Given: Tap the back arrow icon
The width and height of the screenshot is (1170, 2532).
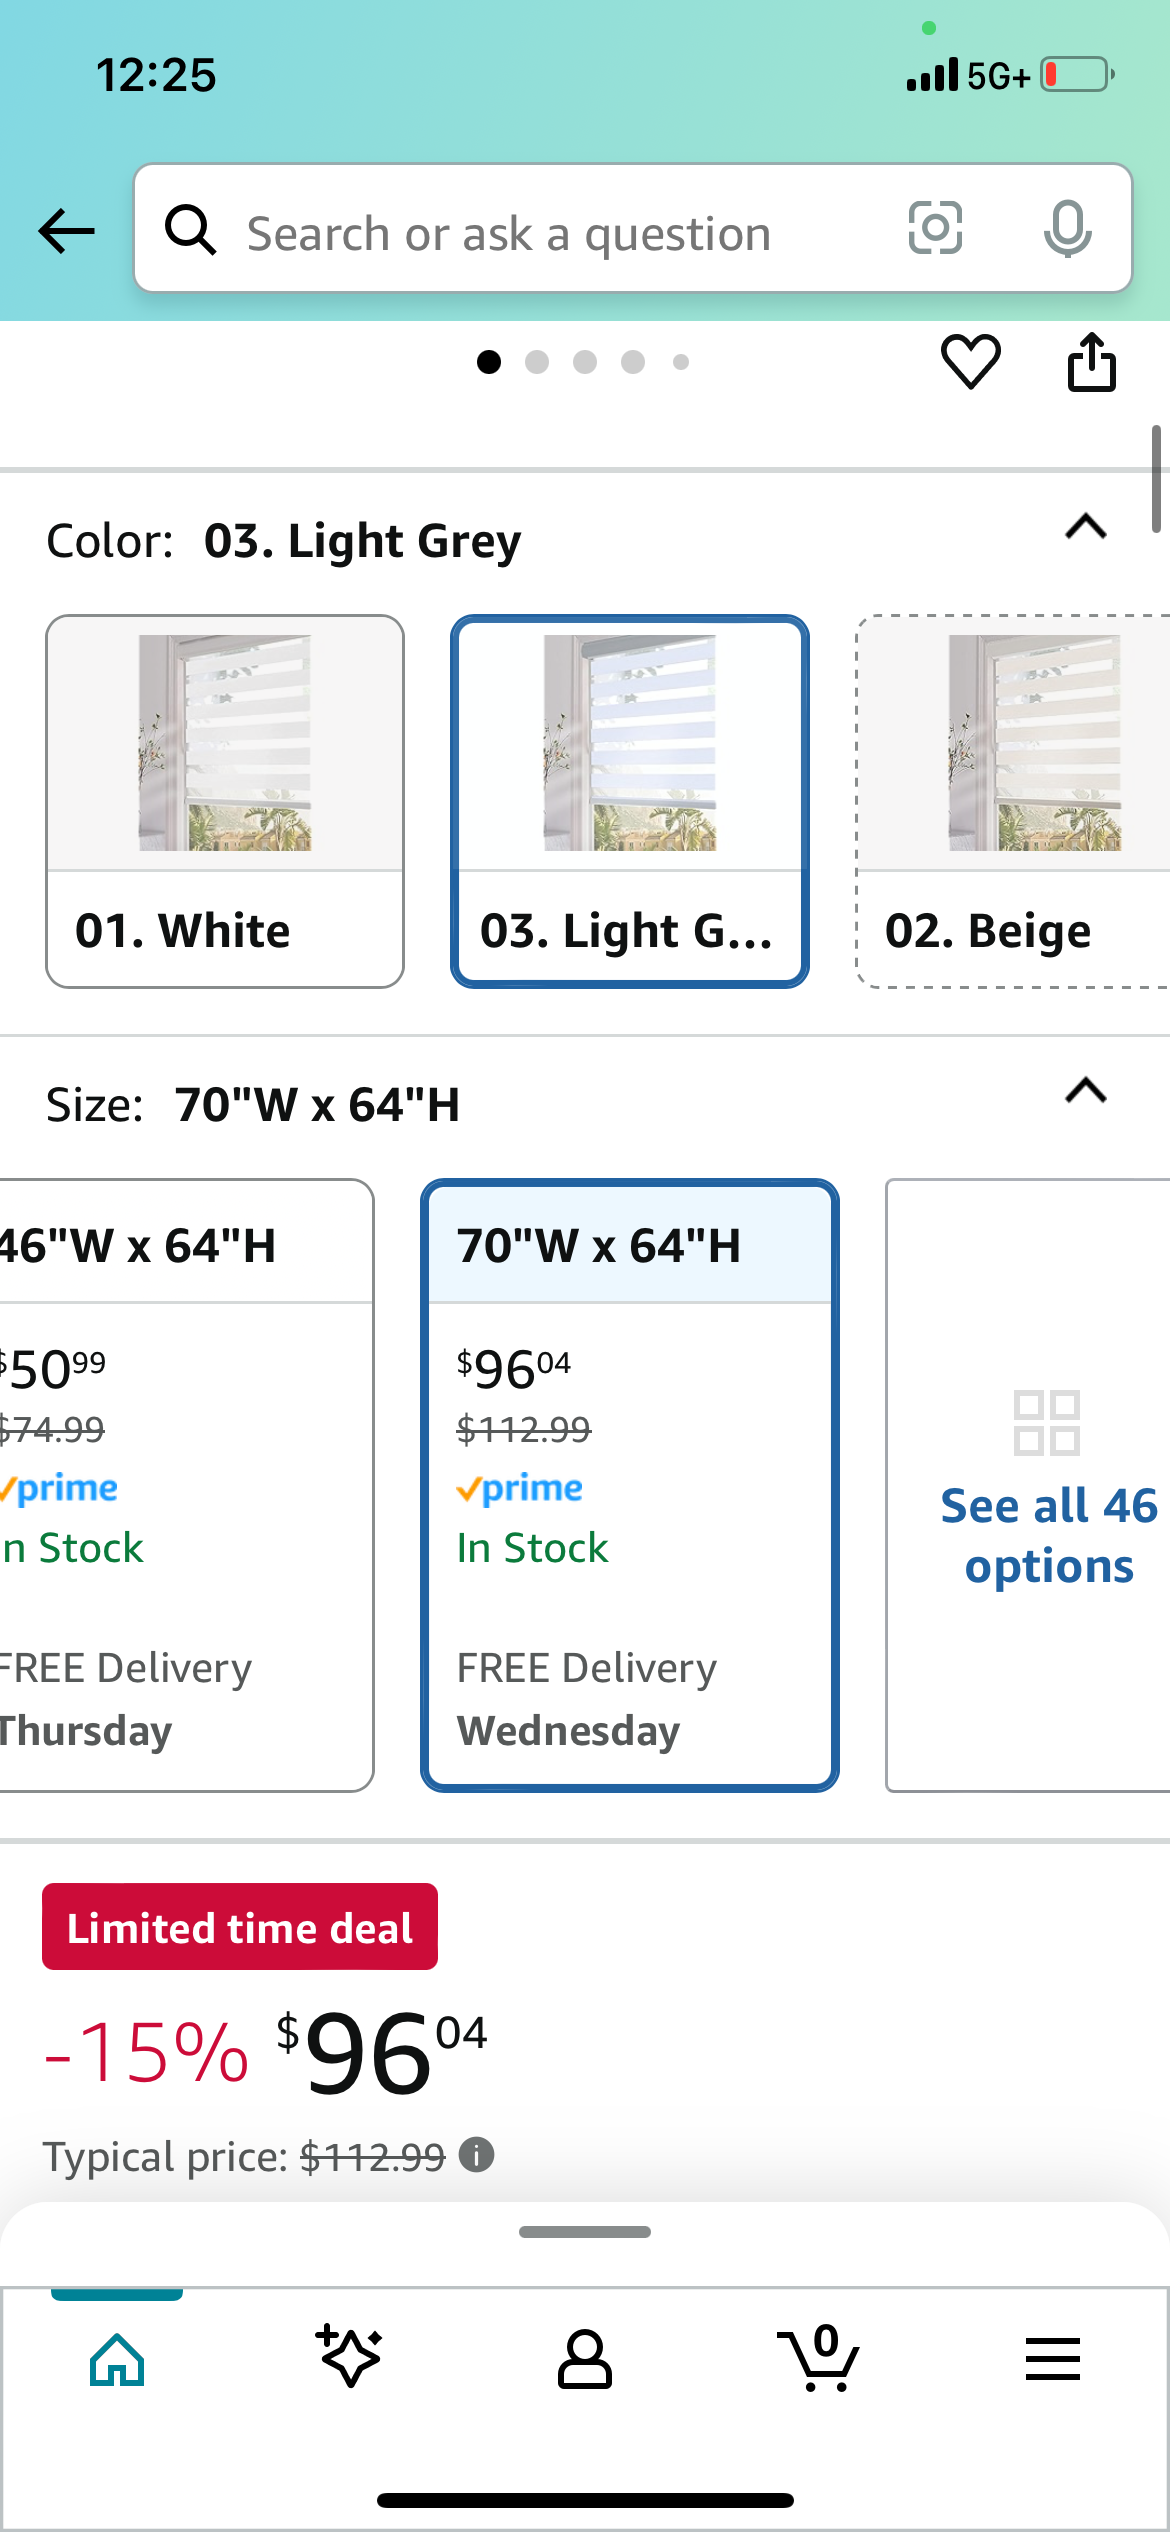Looking at the screenshot, I should click(x=66, y=231).
